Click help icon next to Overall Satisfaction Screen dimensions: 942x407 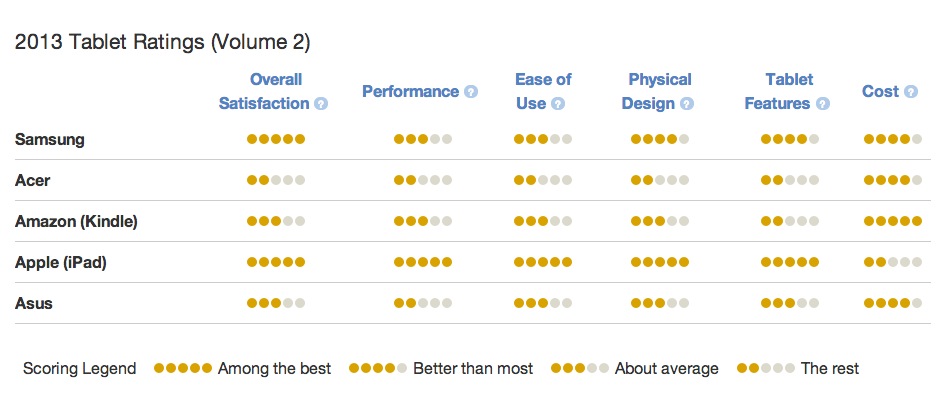pyautogui.click(x=321, y=103)
